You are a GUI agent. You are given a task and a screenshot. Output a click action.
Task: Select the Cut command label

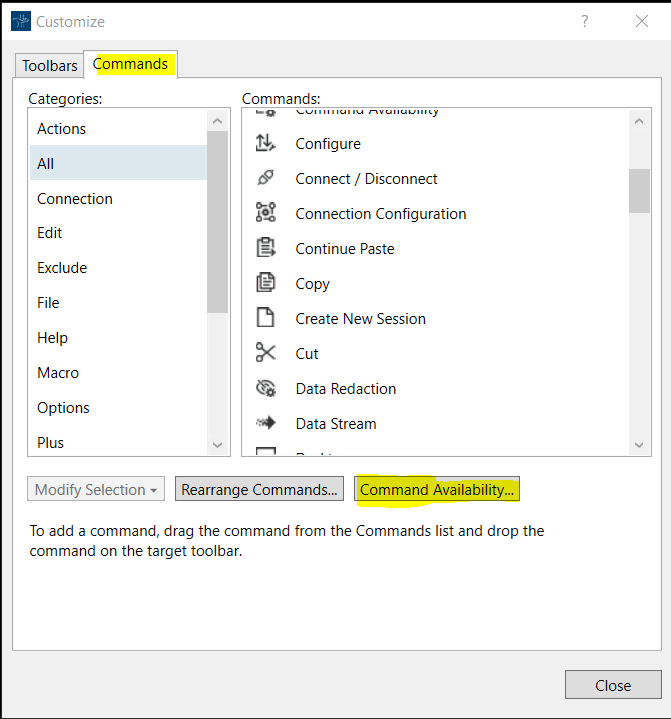click(x=307, y=354)
